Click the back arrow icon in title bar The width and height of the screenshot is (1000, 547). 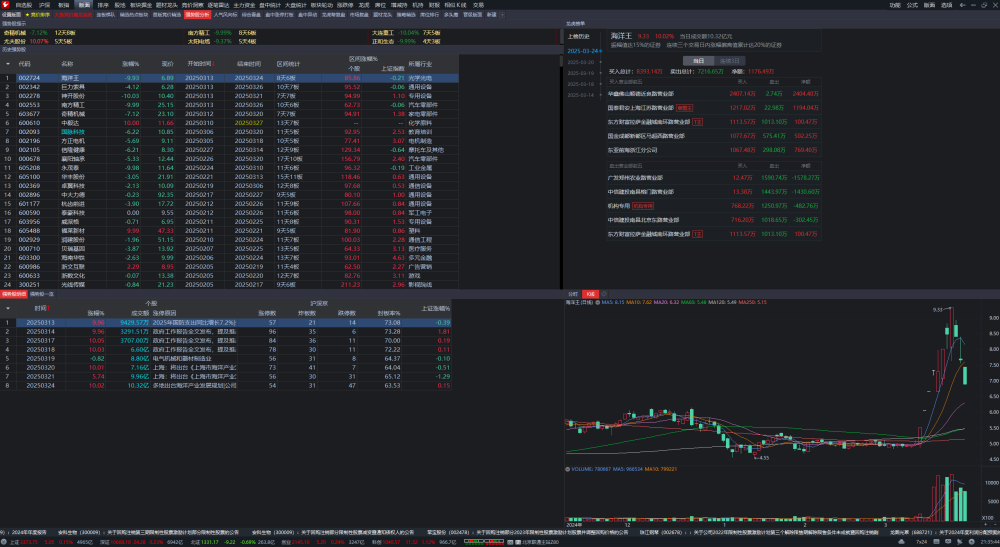[962, 5]
